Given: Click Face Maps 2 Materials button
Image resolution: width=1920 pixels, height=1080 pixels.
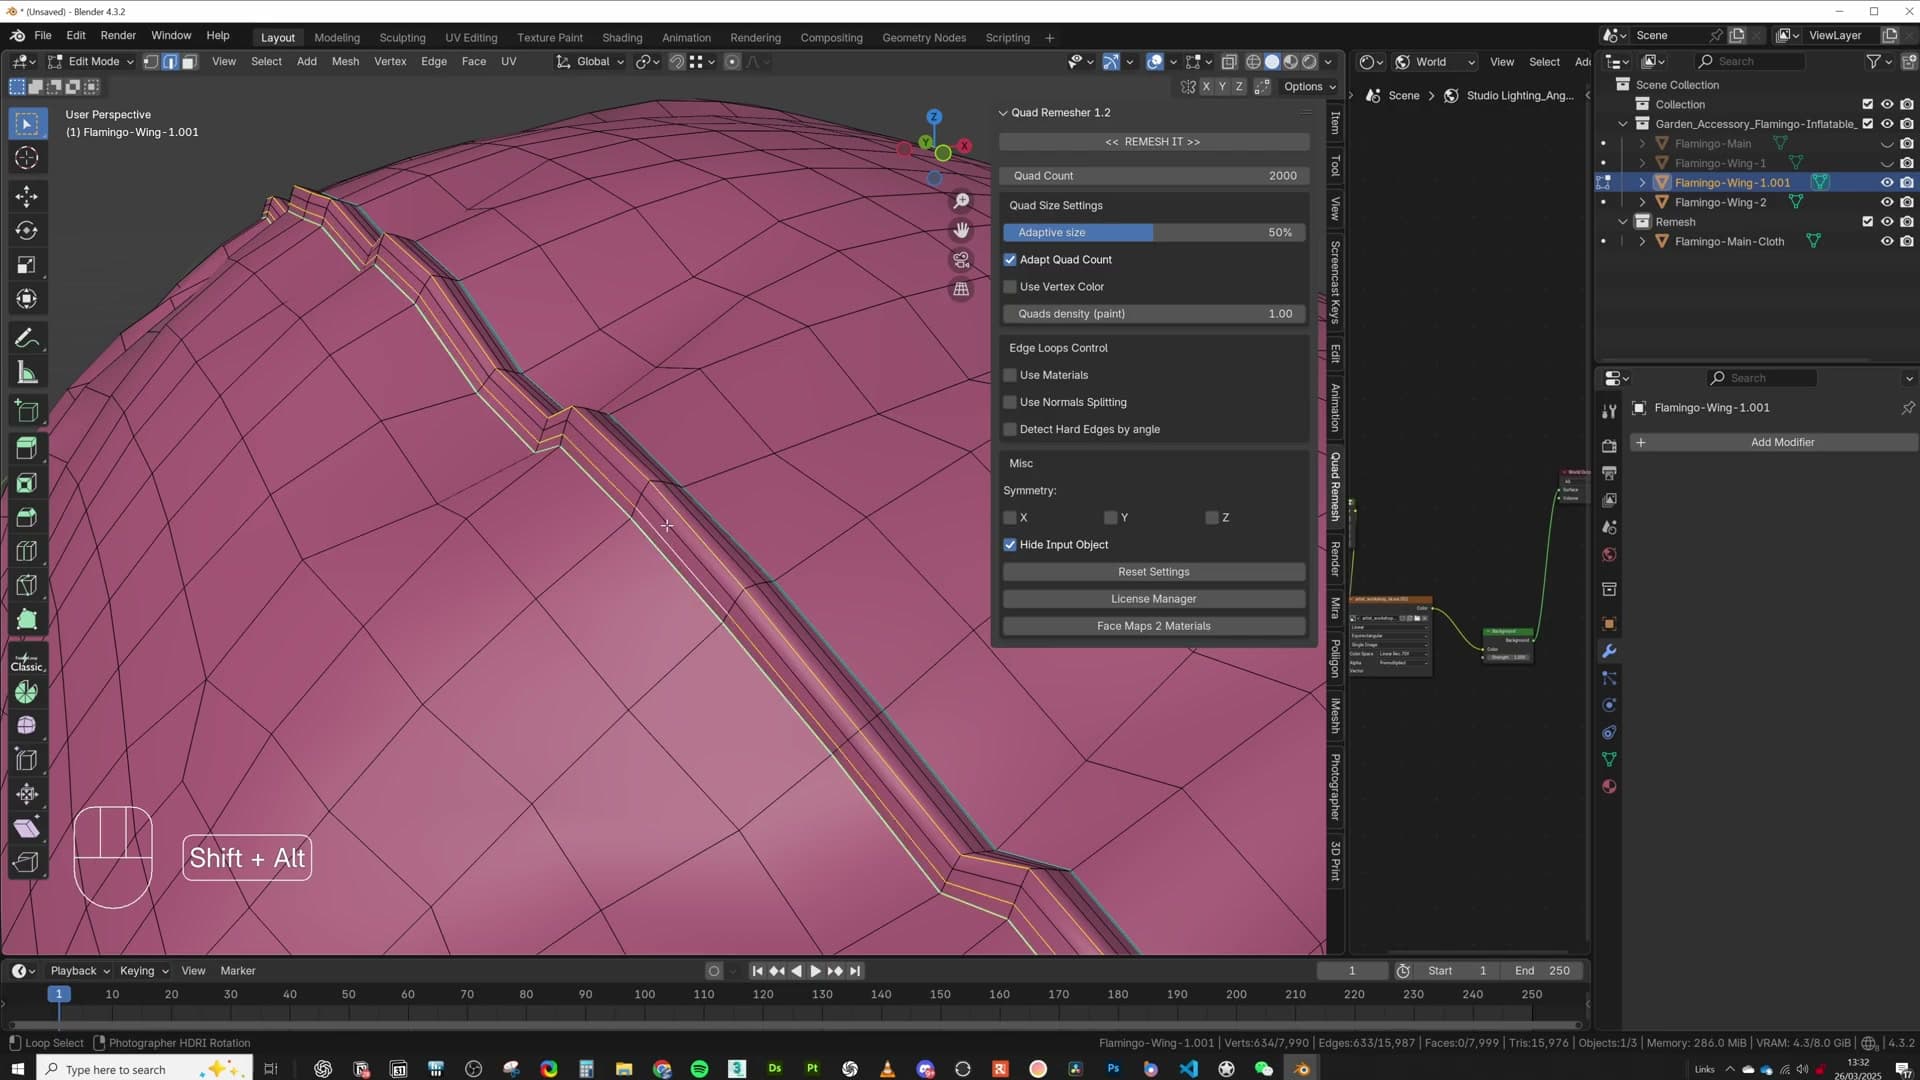Looking at the screenshot, I should [1153, 626].
